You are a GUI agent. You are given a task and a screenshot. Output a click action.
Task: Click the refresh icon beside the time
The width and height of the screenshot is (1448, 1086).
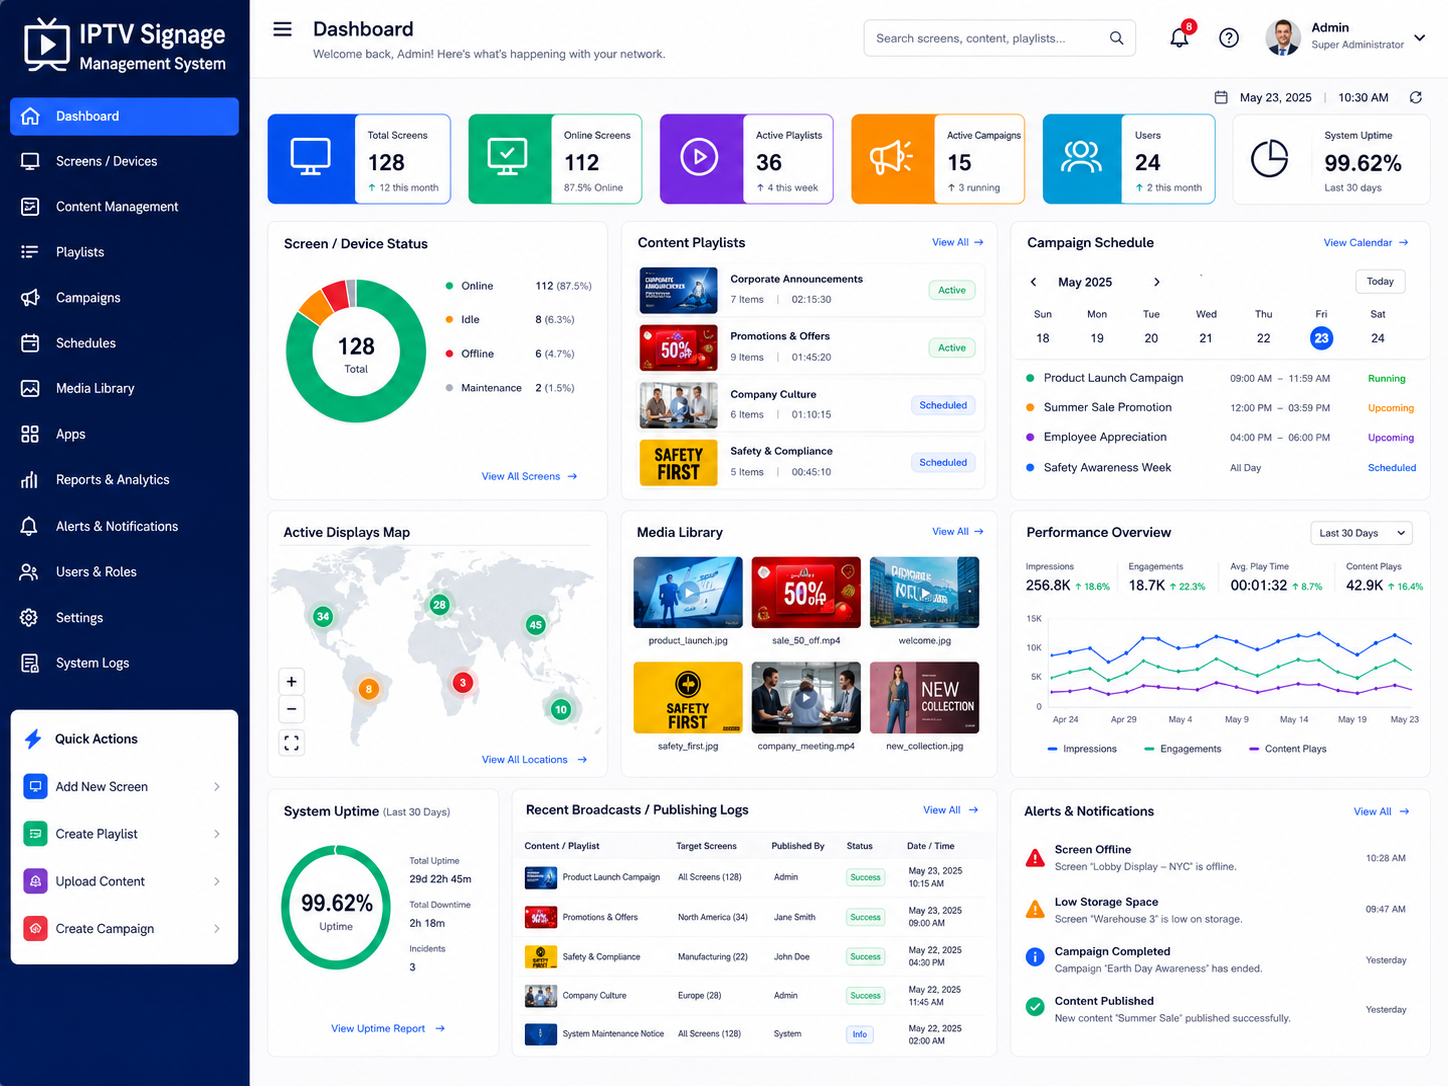coord(1416,97)
